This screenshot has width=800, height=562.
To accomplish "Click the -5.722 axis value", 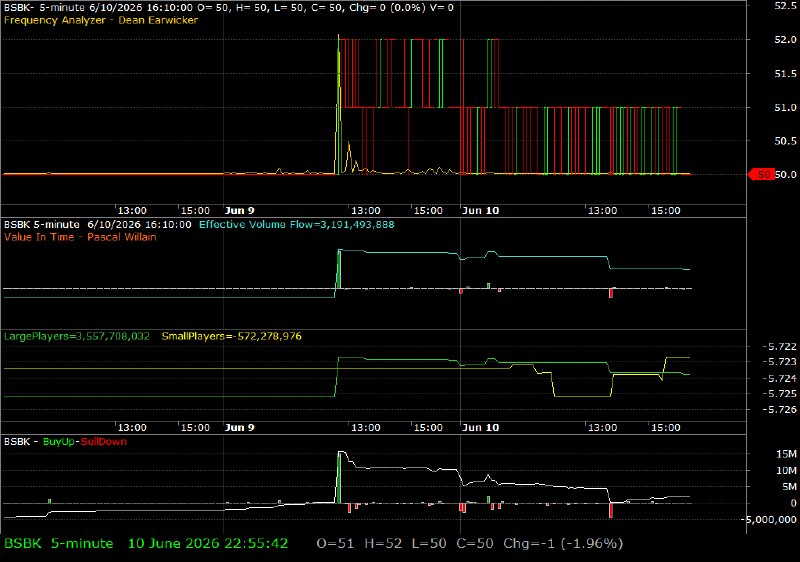I will coord(780,347).
